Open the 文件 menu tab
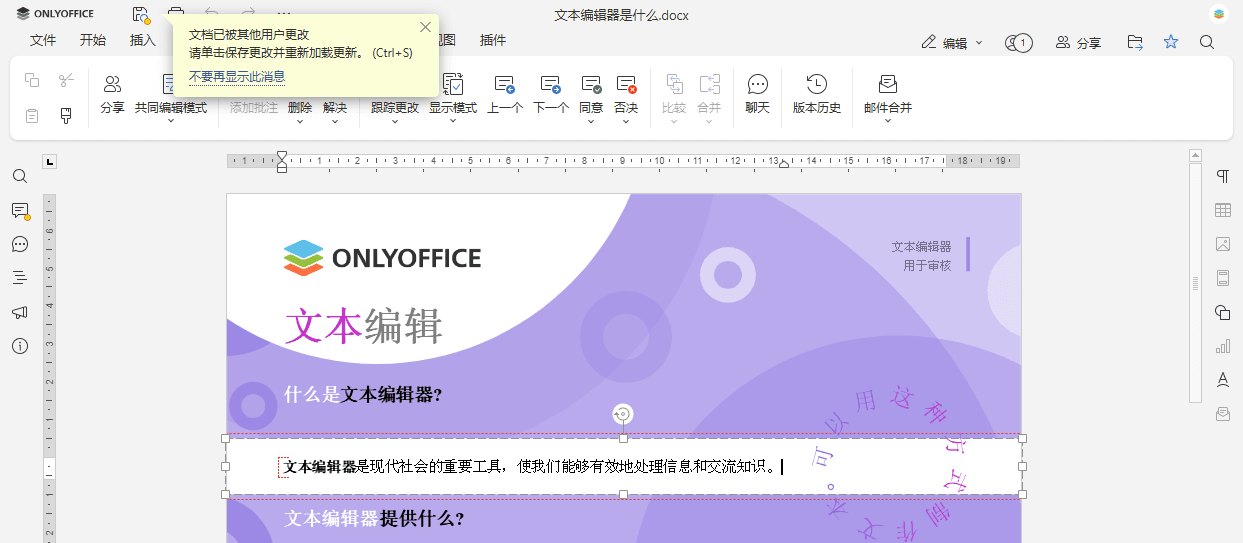This screenshot has width=1243, height=543. tap(43, 41)
